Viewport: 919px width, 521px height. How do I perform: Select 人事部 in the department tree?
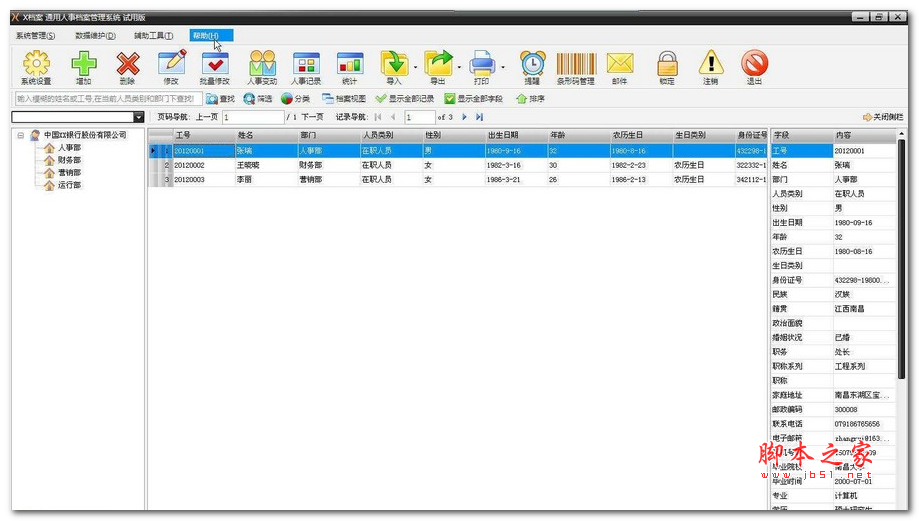pos(69,148)
